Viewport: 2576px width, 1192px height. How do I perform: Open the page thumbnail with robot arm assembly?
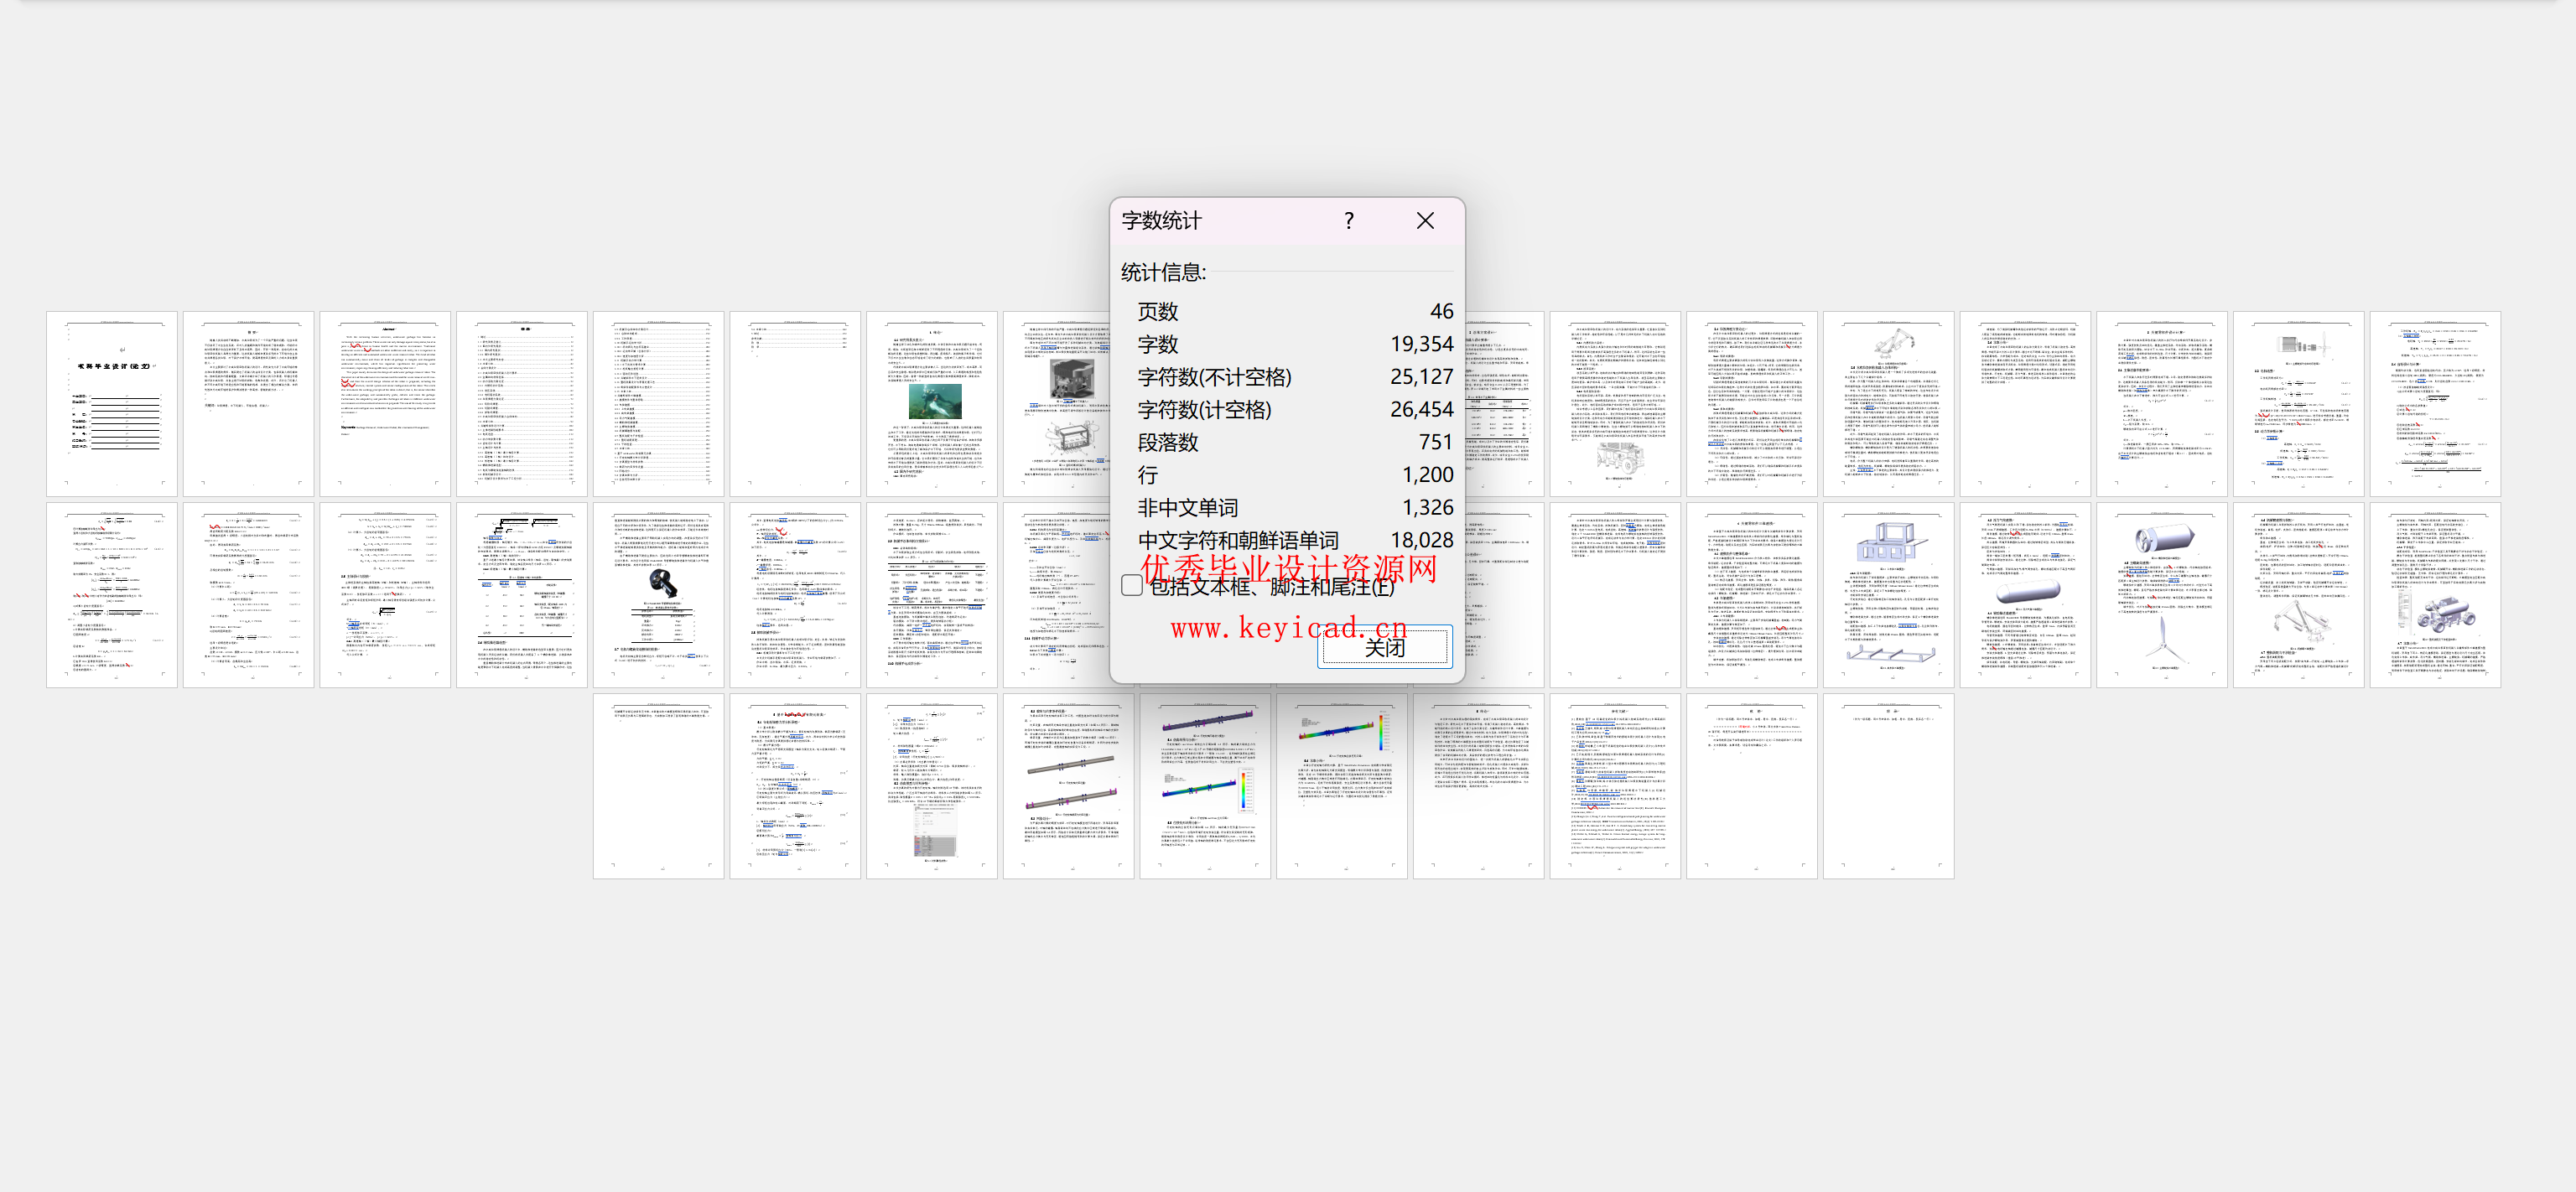2299,595
